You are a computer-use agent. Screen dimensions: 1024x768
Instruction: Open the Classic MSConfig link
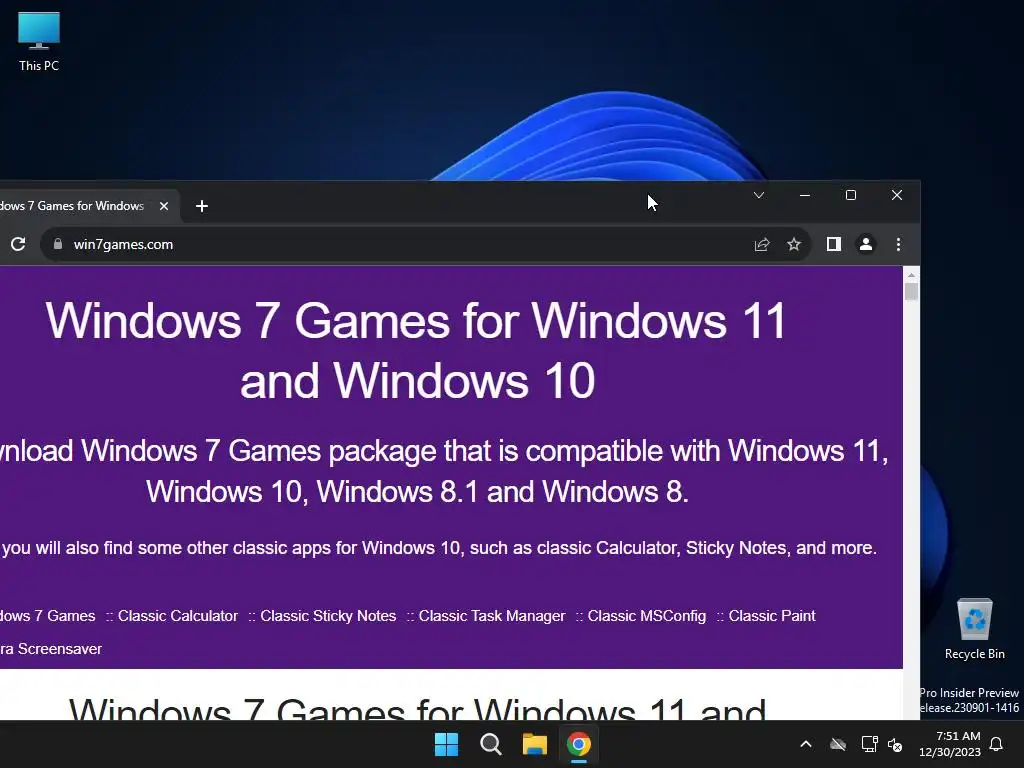(647, 616)
